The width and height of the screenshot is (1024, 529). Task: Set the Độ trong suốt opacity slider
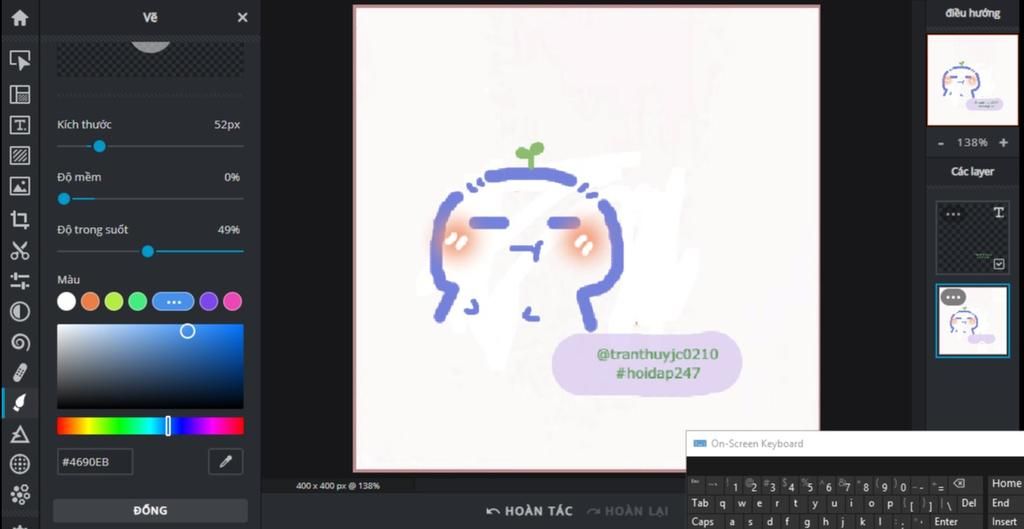point(150,251)
